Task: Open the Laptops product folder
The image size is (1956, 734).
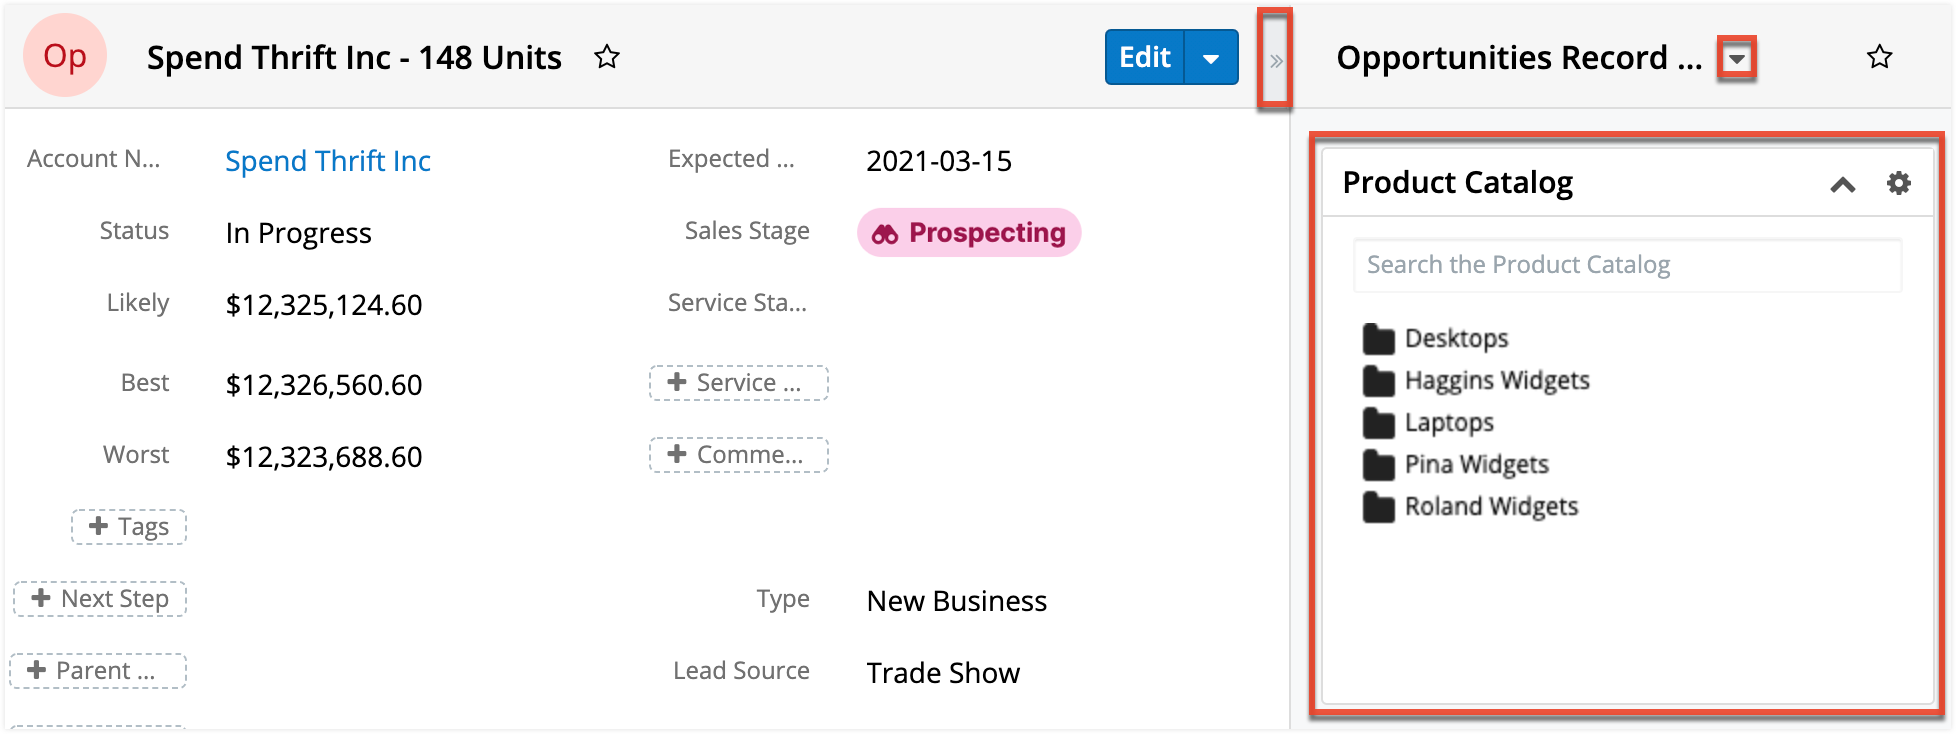Action: [x=1452, y=423]
